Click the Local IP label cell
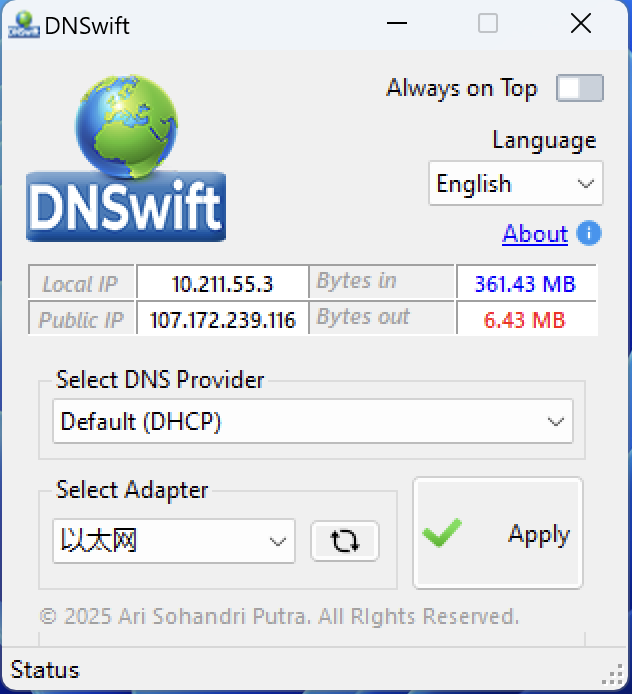632x694 pixels. pyautogui.click(x=81, y=283)
